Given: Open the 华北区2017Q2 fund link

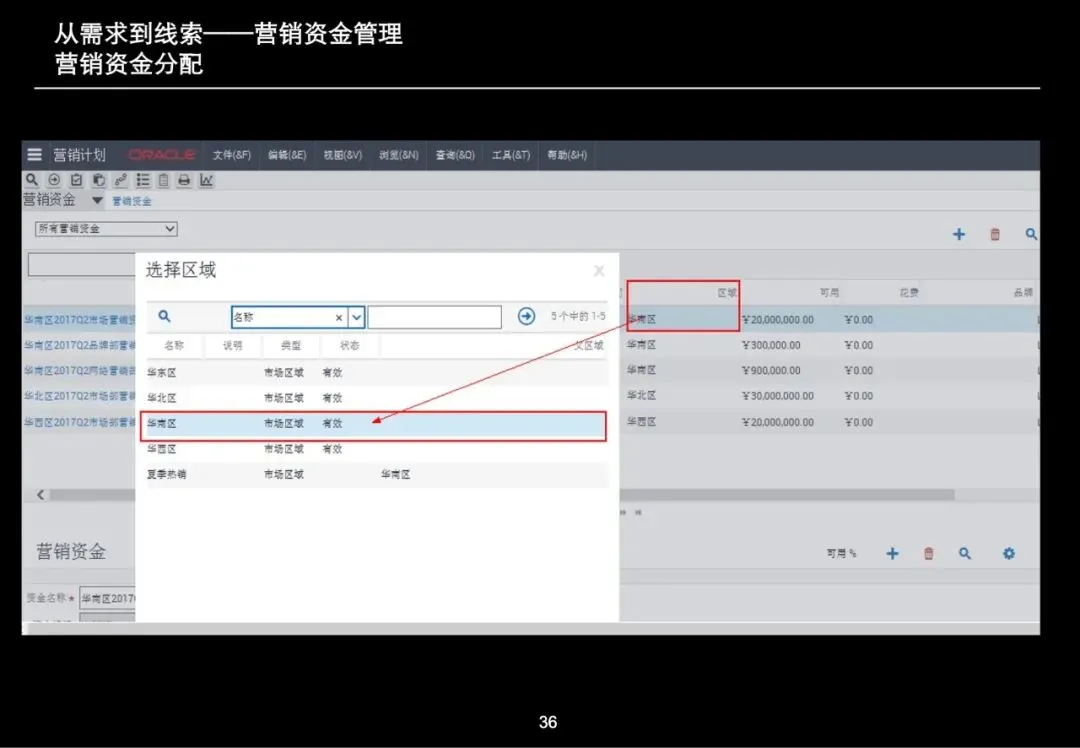Looking at the screenshot, I should pos(80,396).
